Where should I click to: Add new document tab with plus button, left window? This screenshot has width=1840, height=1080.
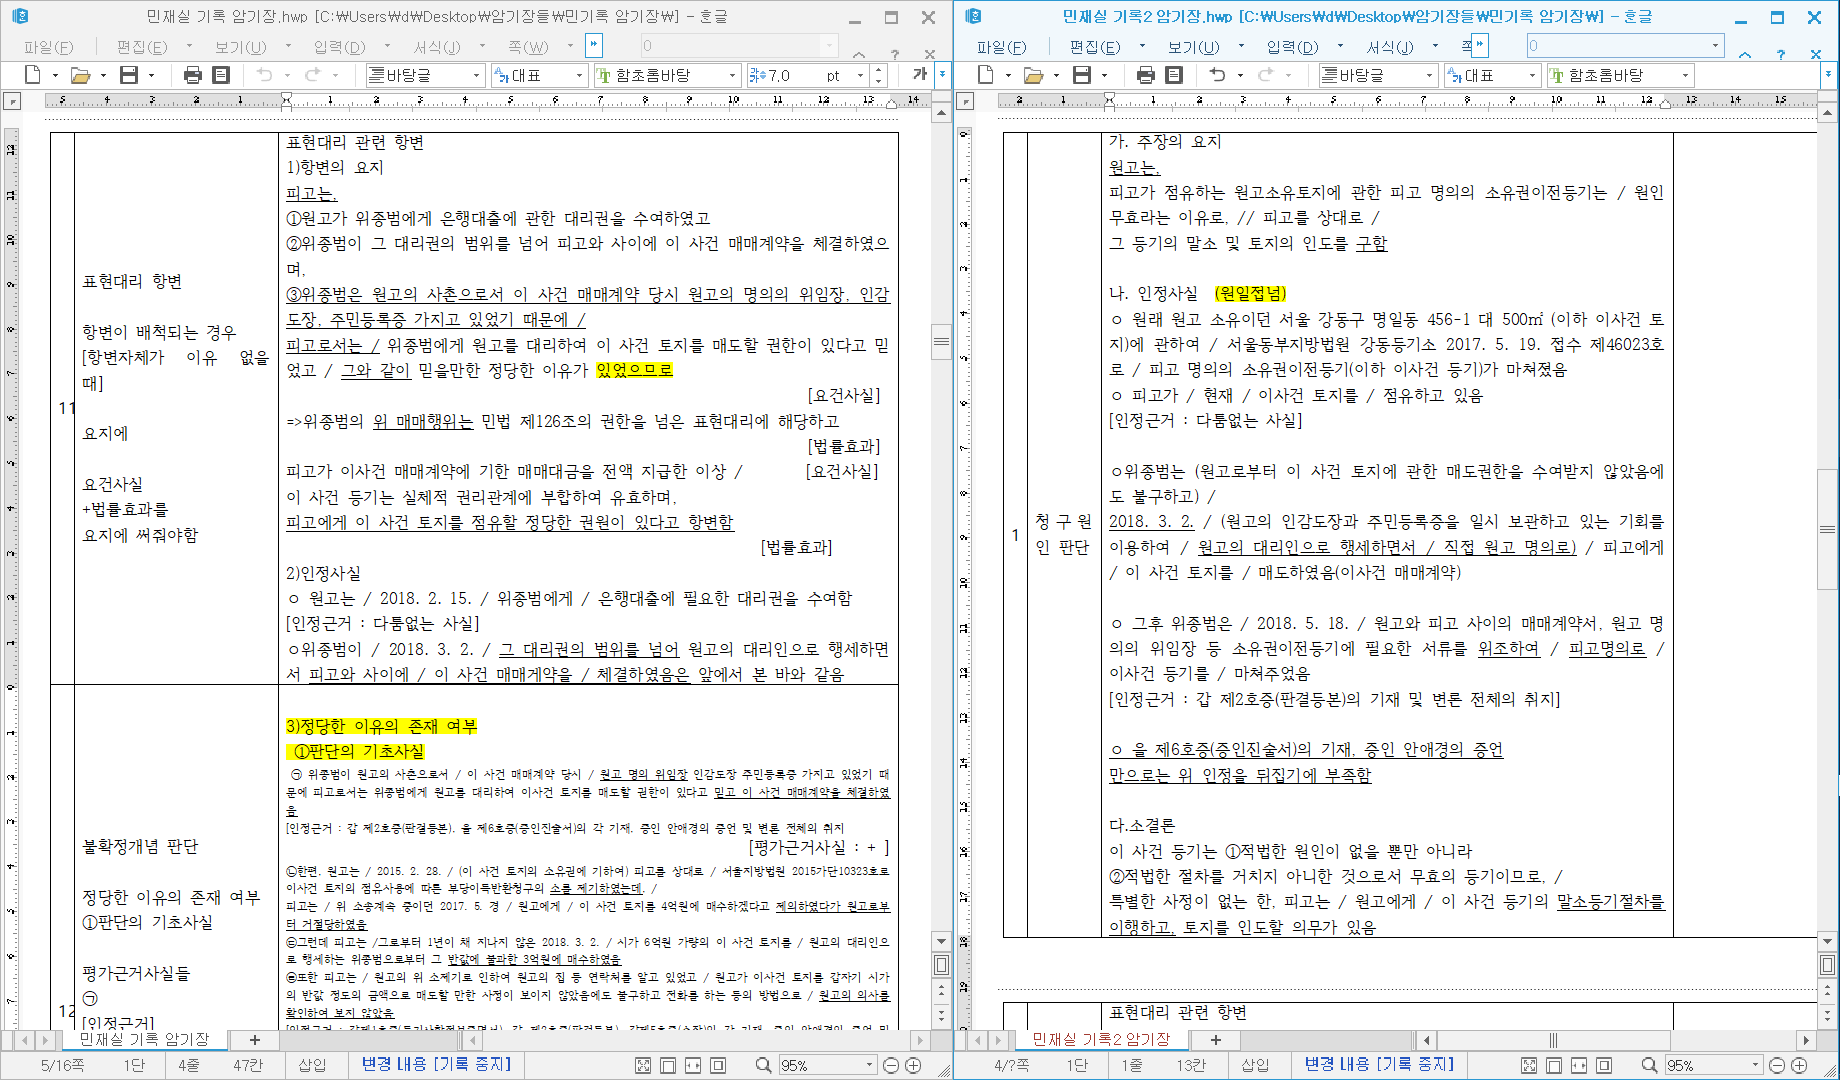[255, 1040]
